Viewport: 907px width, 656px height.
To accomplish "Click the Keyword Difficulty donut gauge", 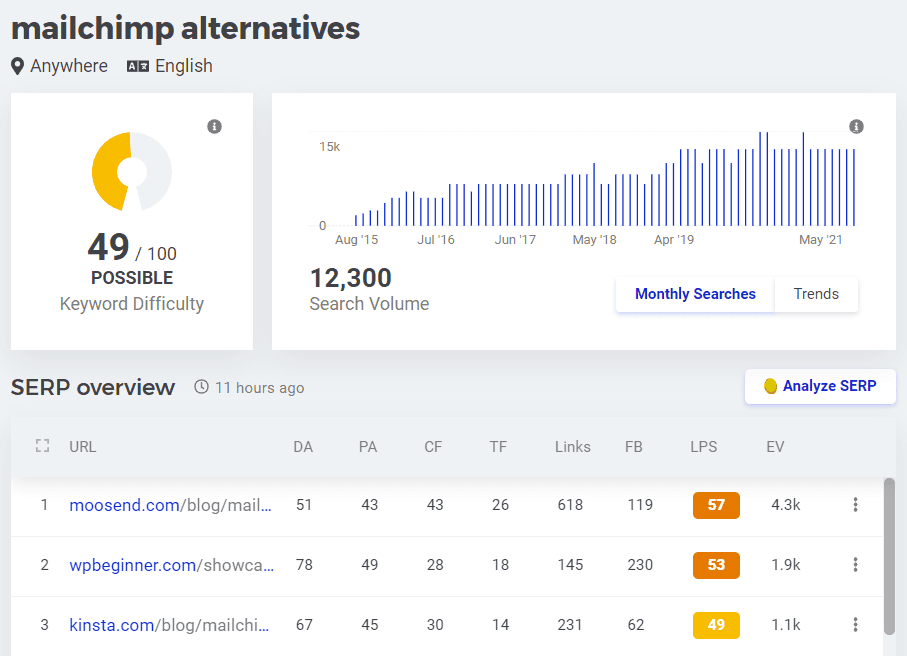I will (x=131, y=172).
